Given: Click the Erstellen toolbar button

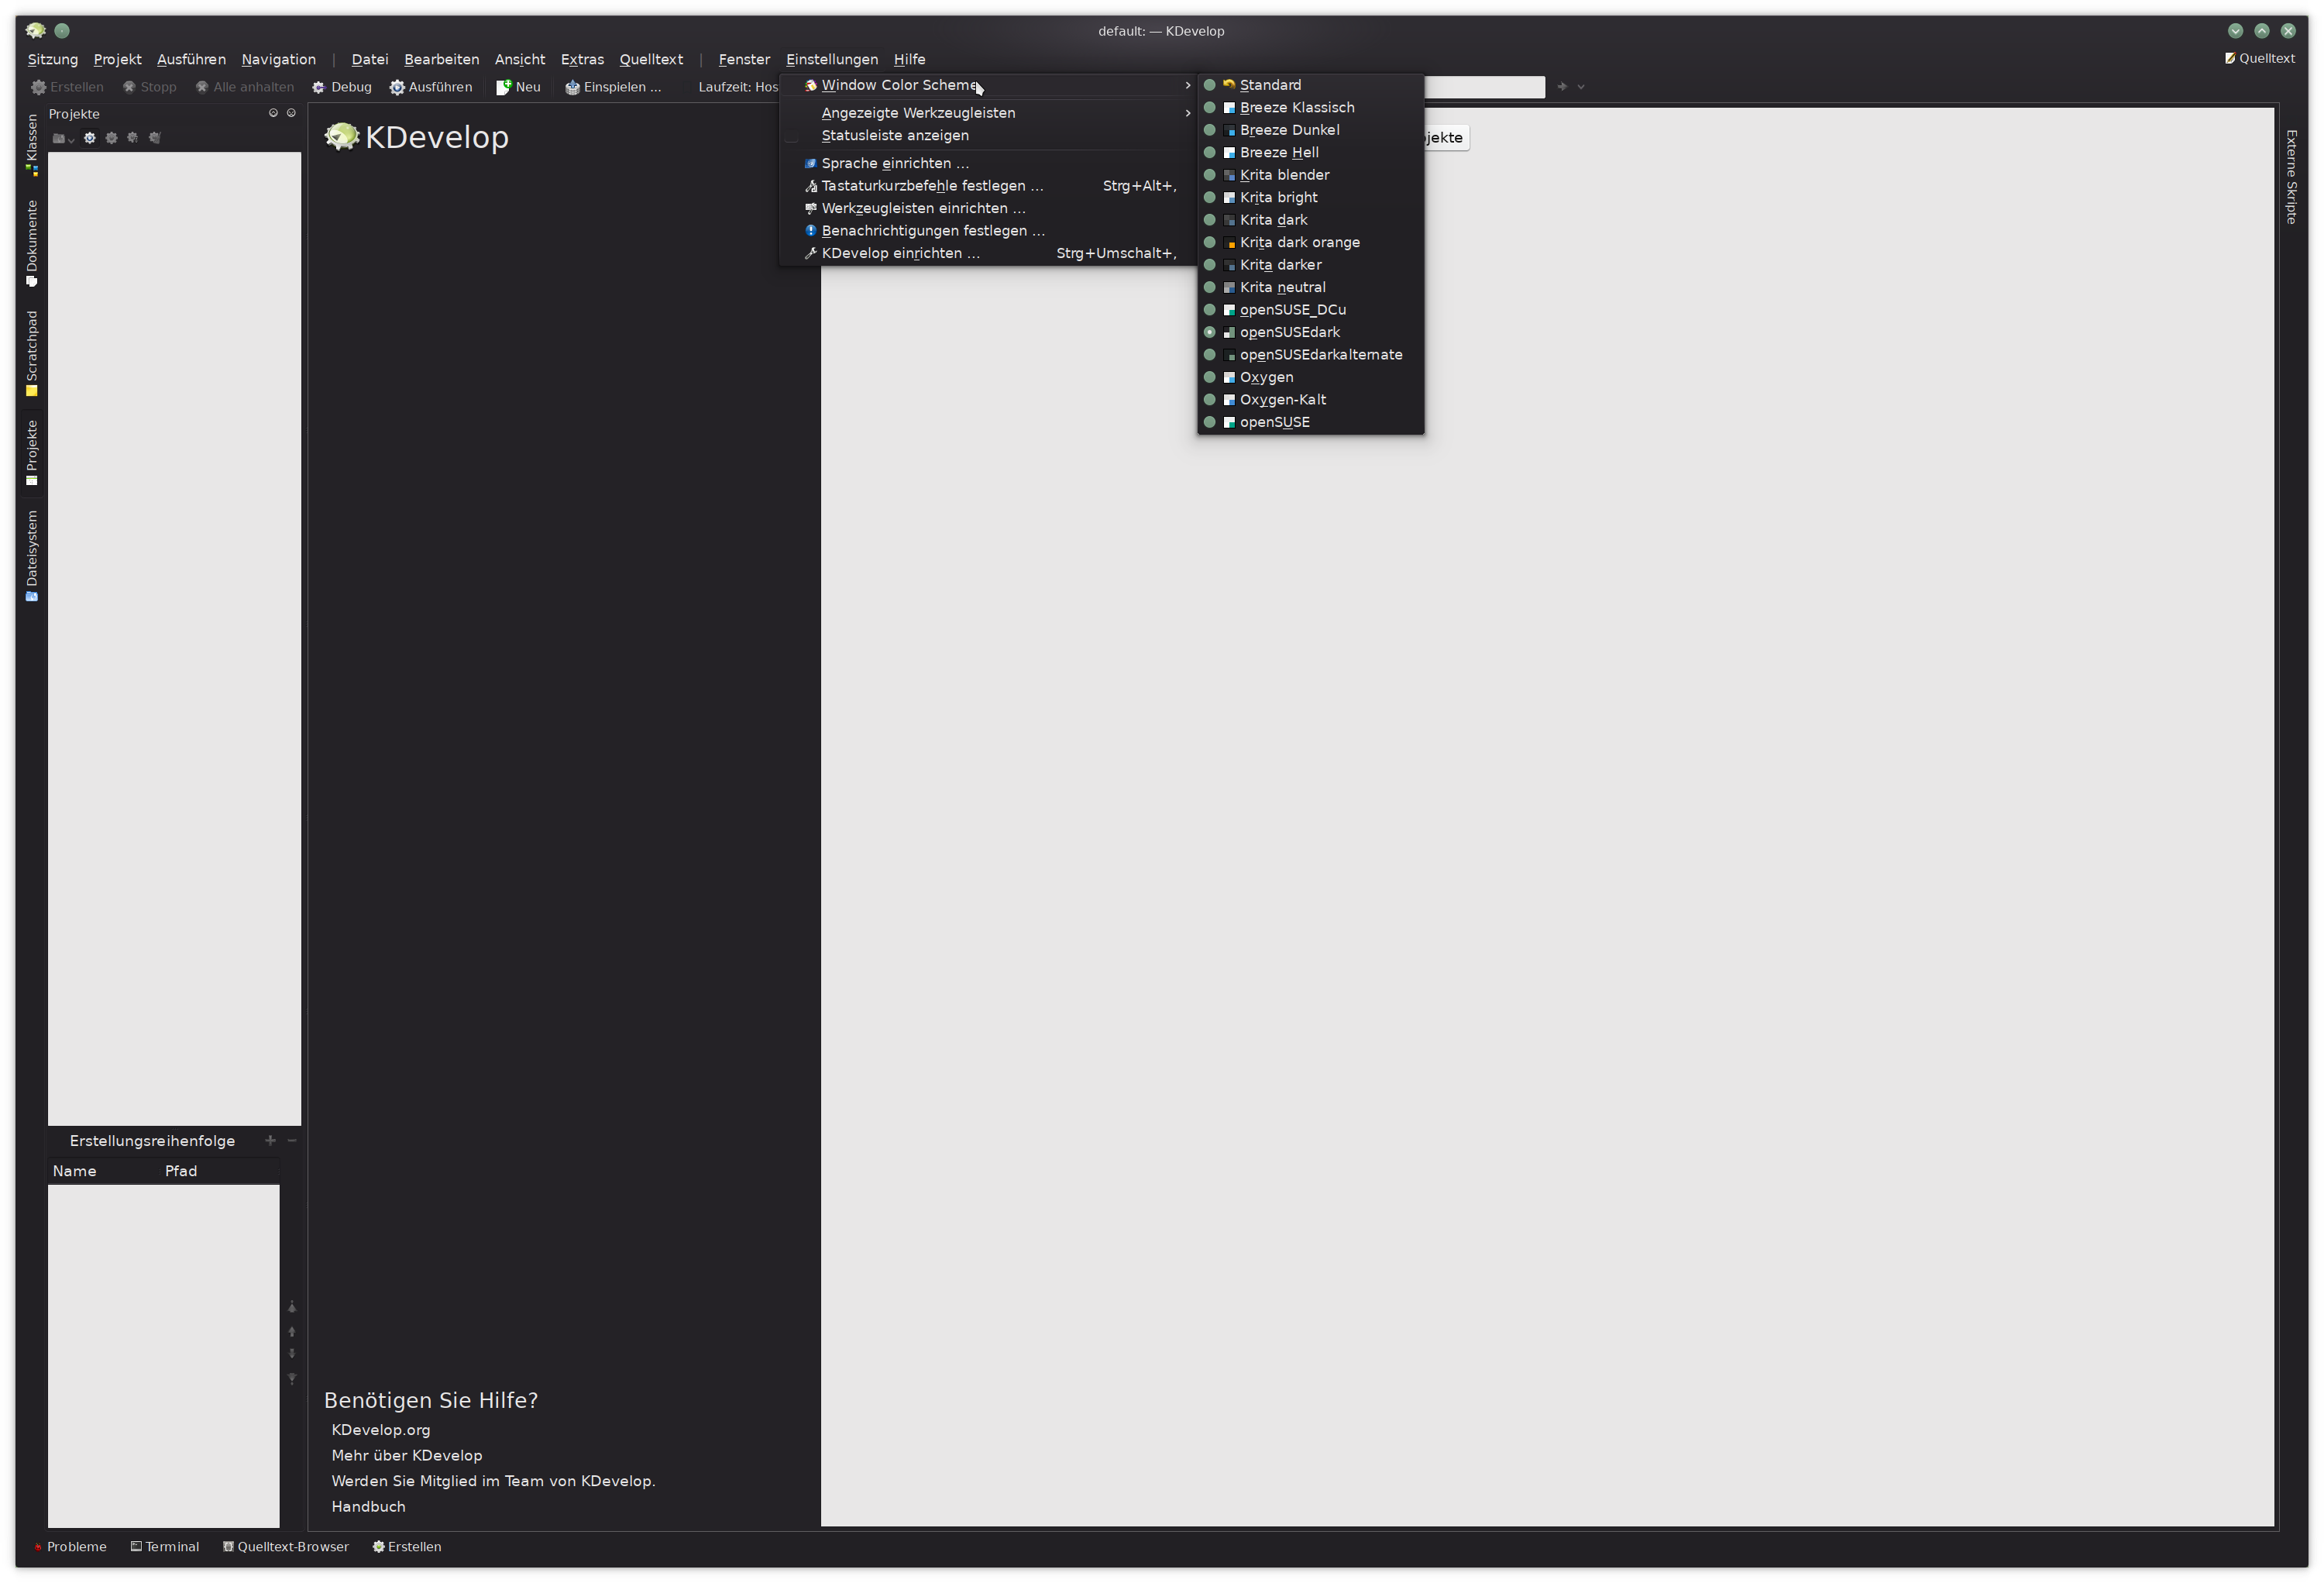Looking at the screenshot, I should pyautogui.click(x=67, y=87).
